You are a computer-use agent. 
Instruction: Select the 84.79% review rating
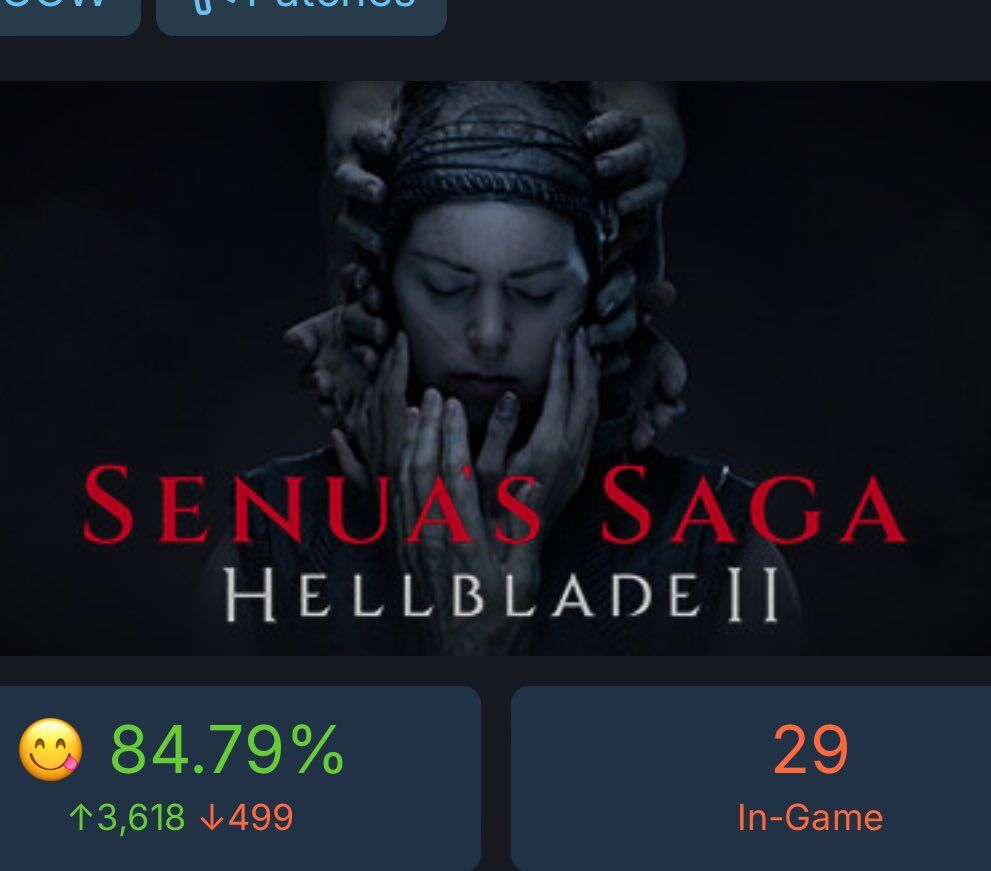coord(227,750)
